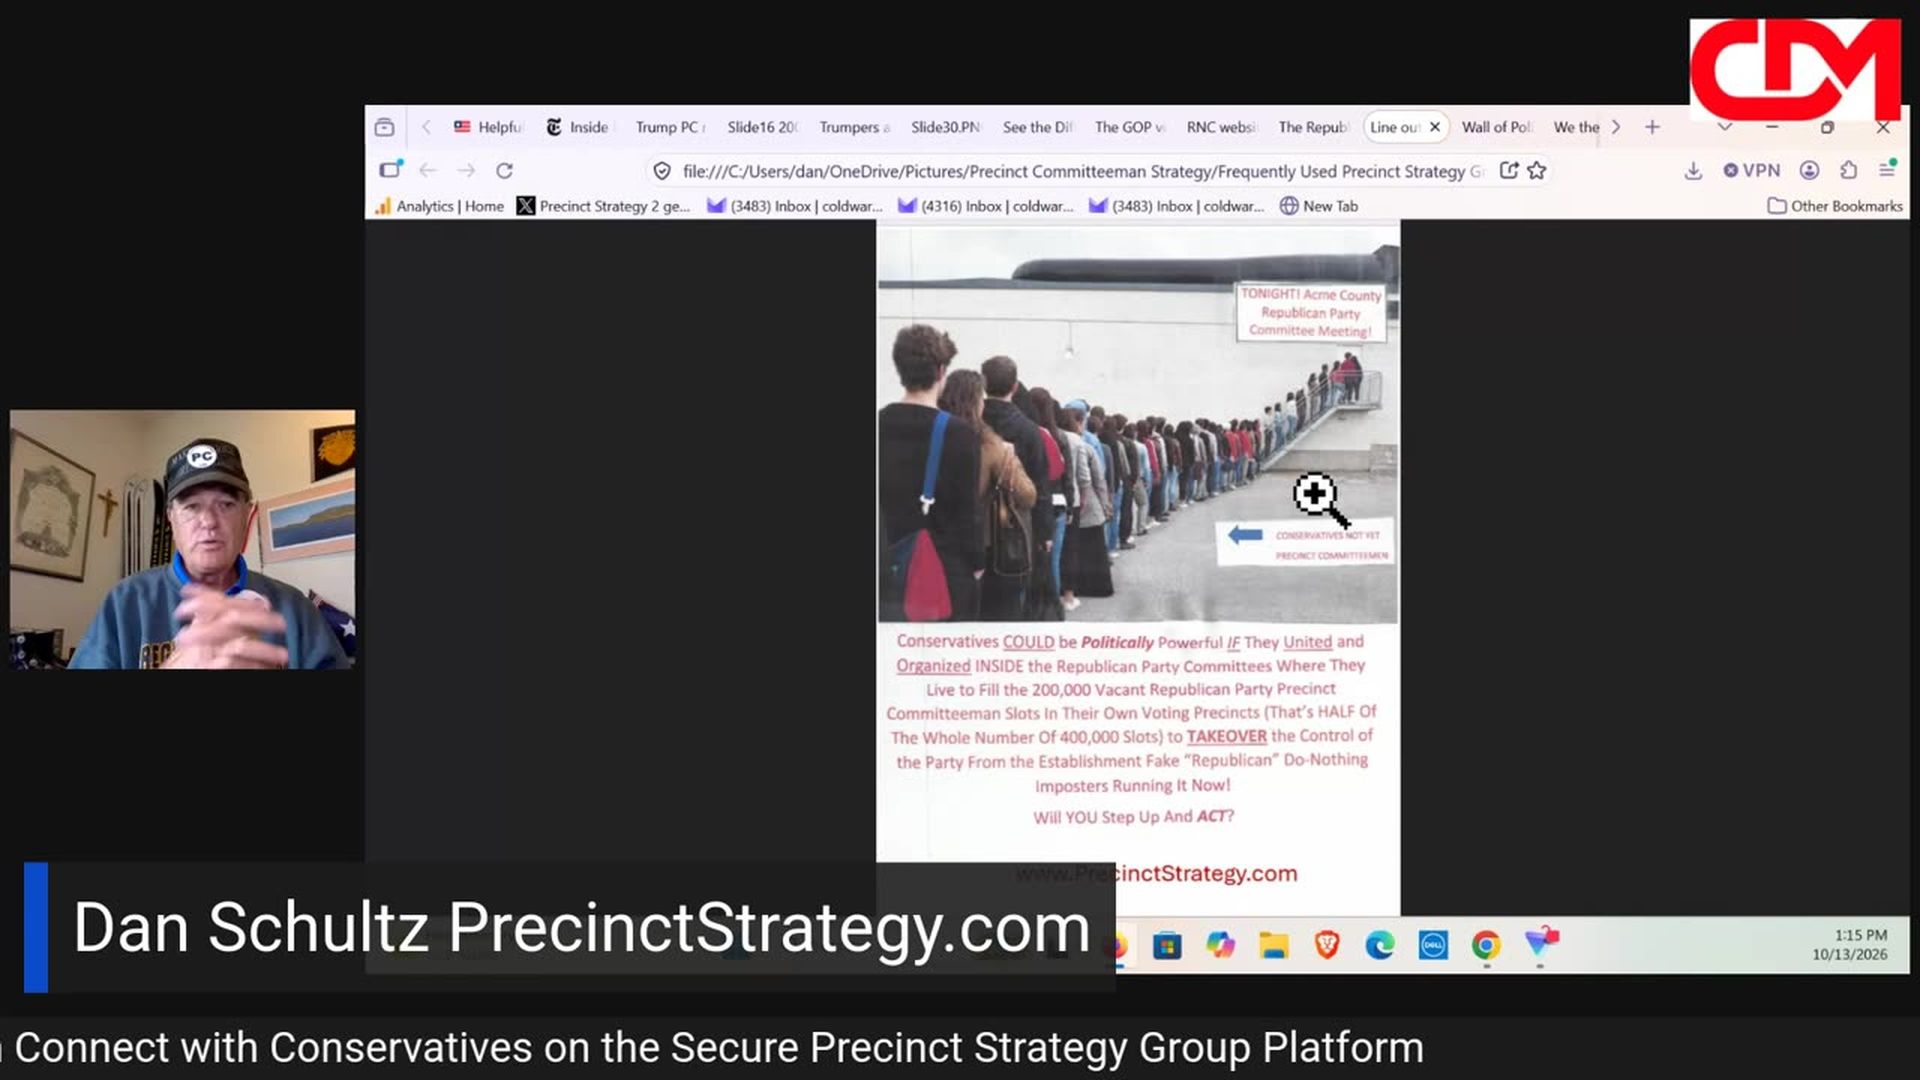1920x1080 pixels.
Task: Open Microsoft Edge from the taskbar
Action: tap(1380, 945)
